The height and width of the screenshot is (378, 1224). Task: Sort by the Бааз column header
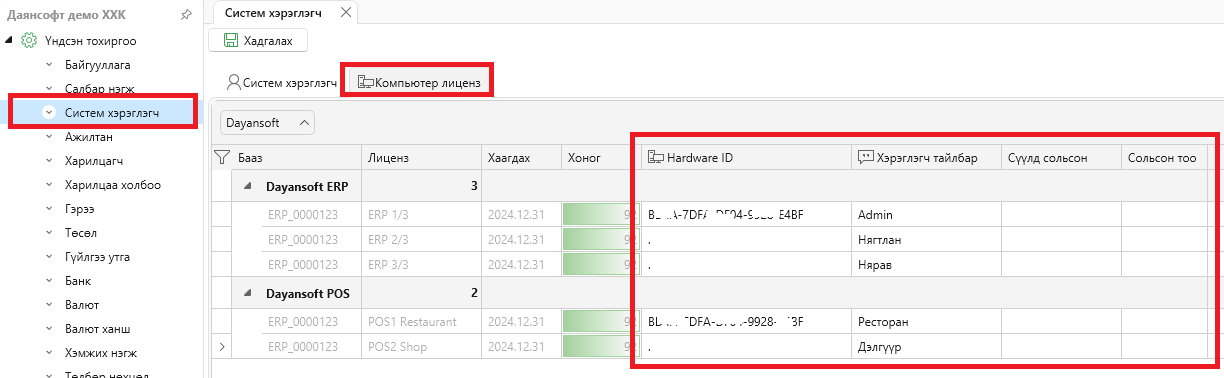pyautogui.click(x=296, y=158)
